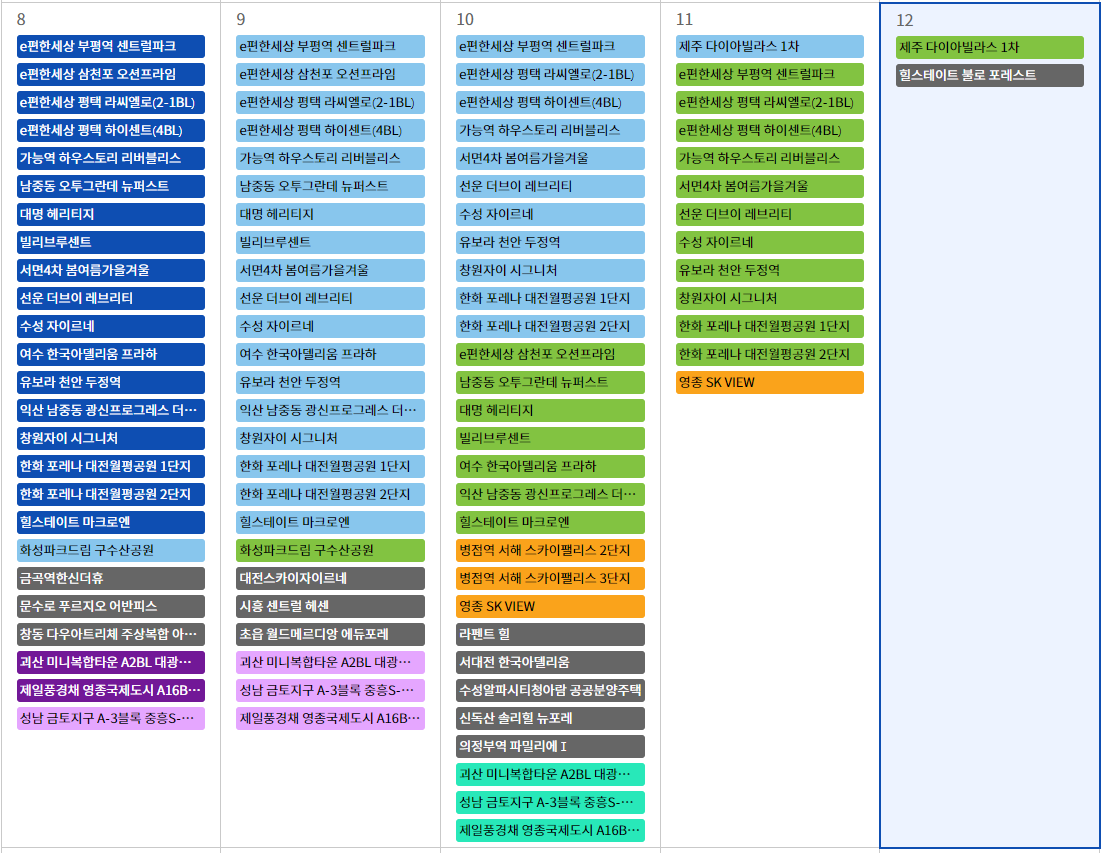Click 유보라 천안 두정역 on day 9
Viewport: 1104px width, 853px height.
coord(330,382)
